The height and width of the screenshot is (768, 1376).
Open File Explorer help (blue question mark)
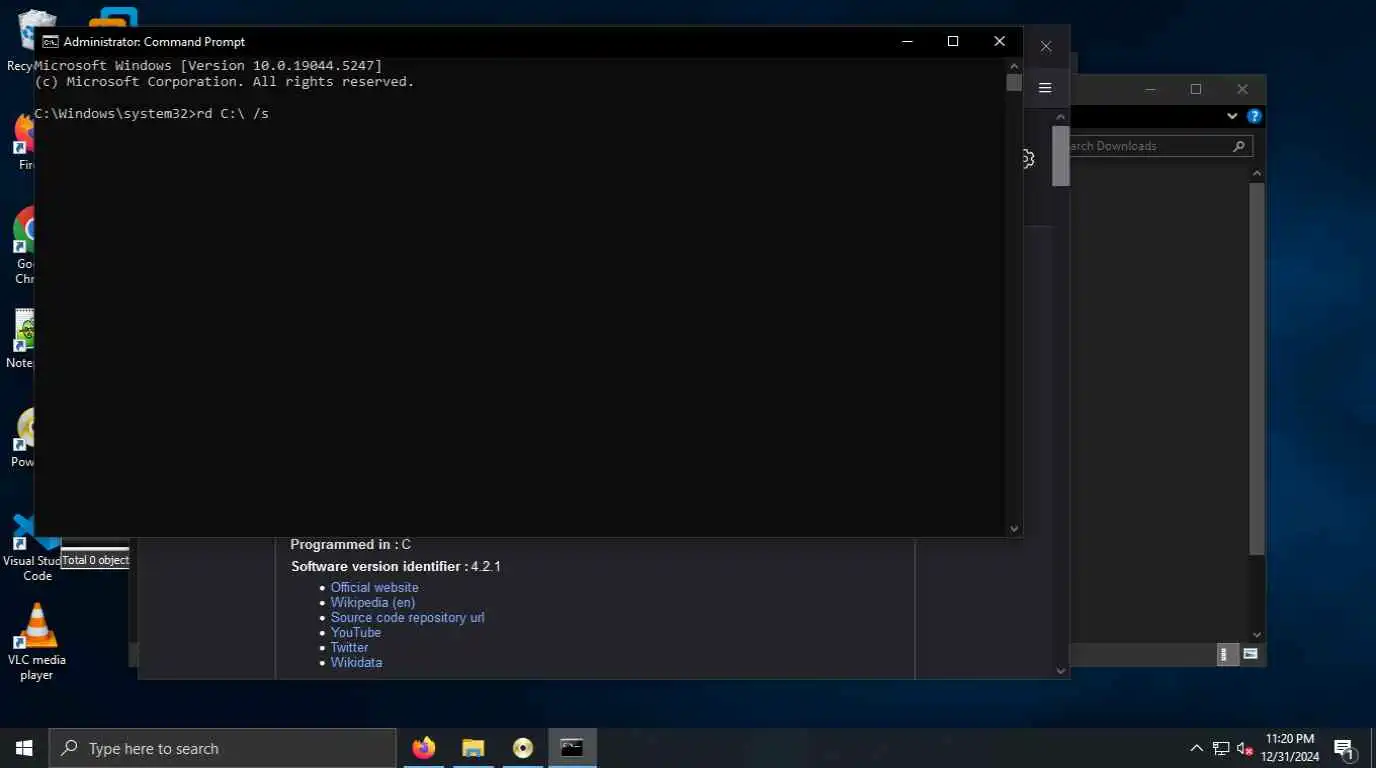[x=1254, y=116]
